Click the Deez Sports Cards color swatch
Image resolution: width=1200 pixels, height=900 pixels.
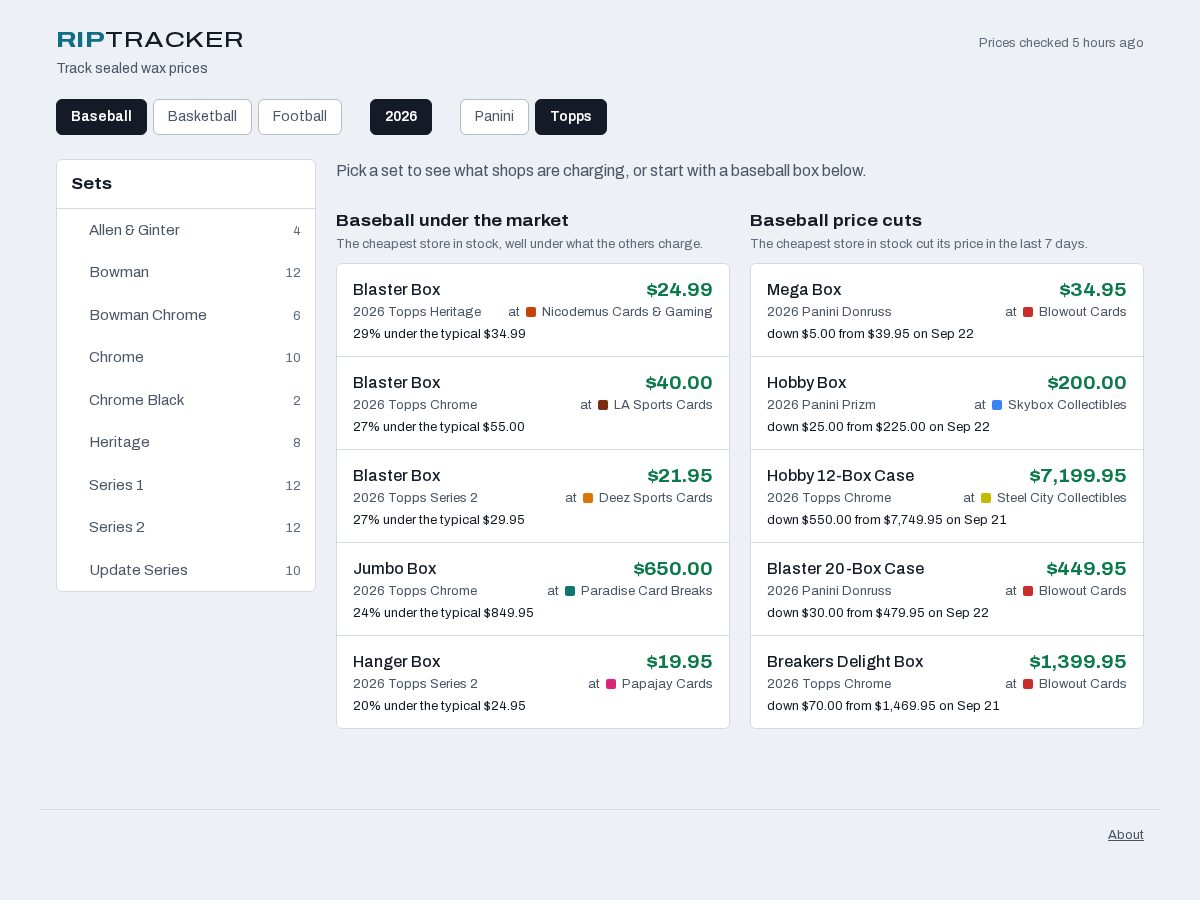click(x=588, y=498)
